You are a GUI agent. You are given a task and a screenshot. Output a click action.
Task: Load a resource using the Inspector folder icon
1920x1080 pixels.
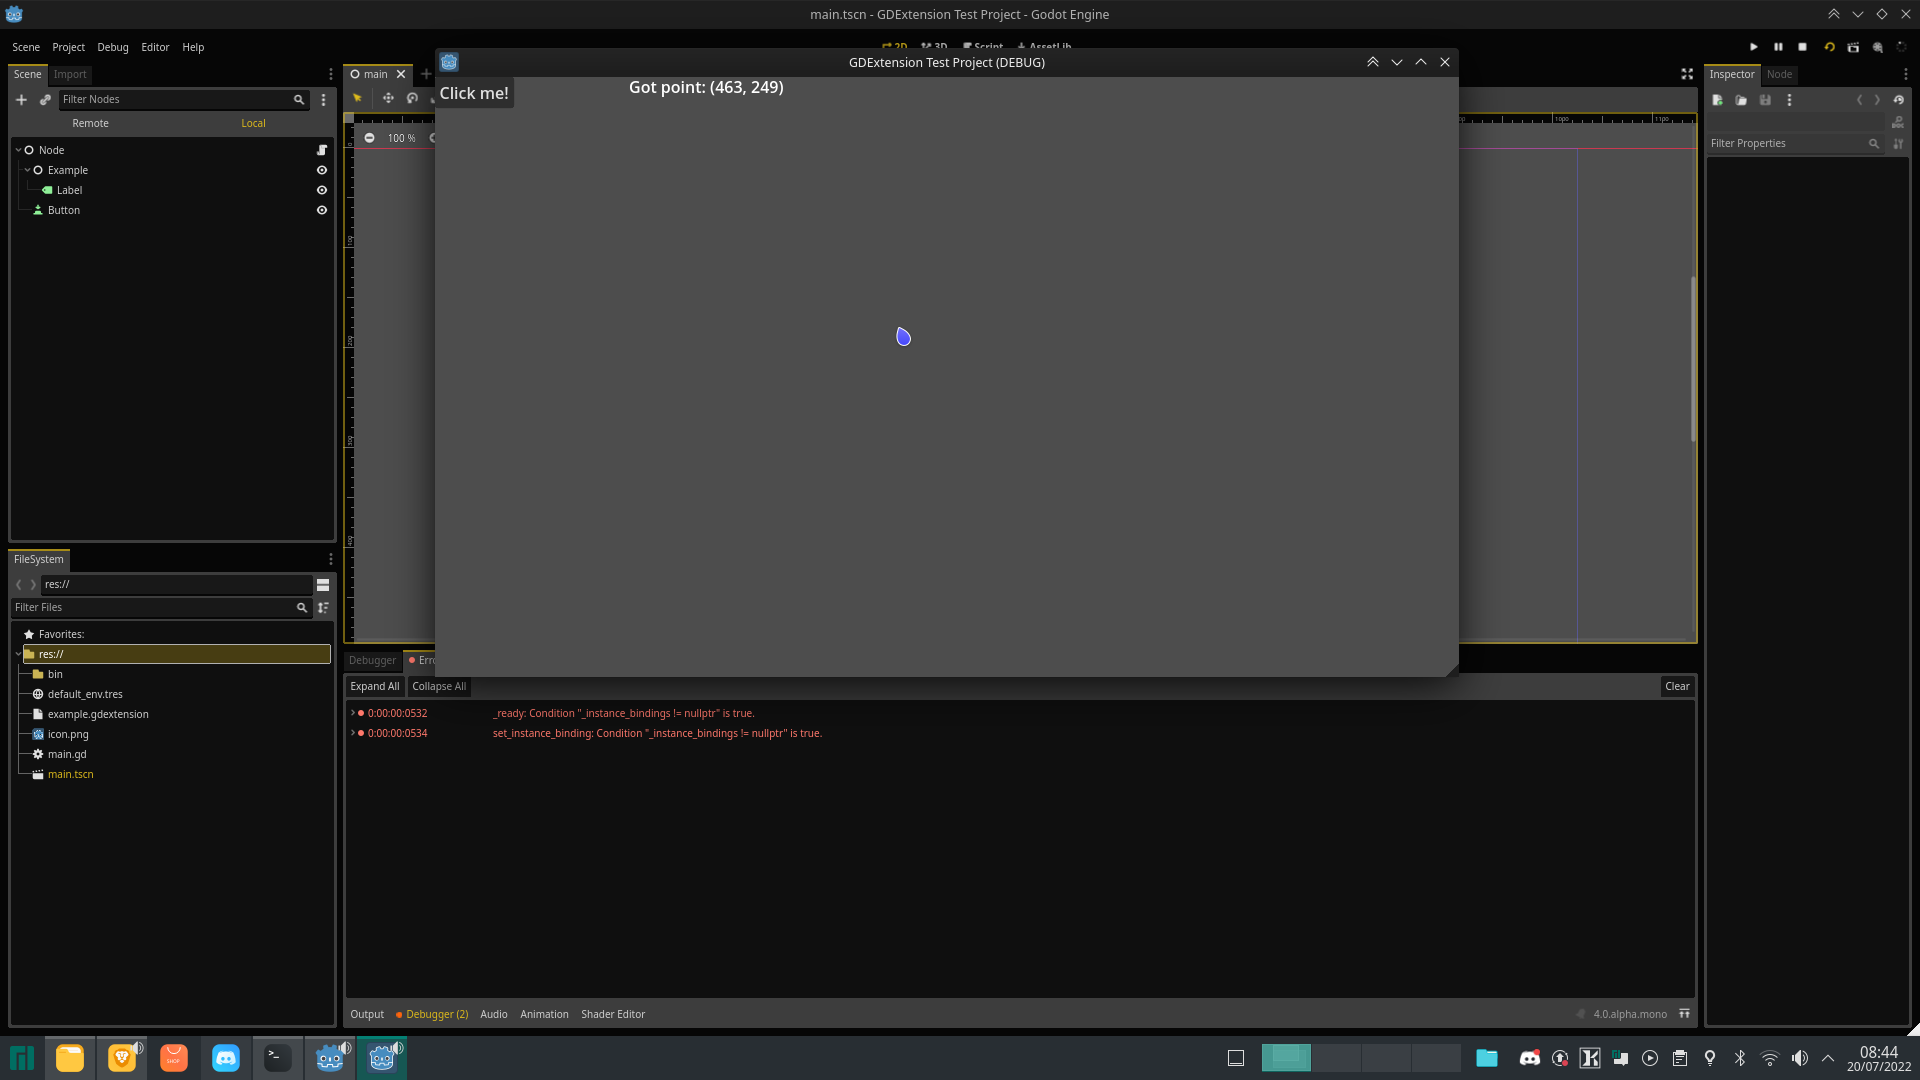1741,100
